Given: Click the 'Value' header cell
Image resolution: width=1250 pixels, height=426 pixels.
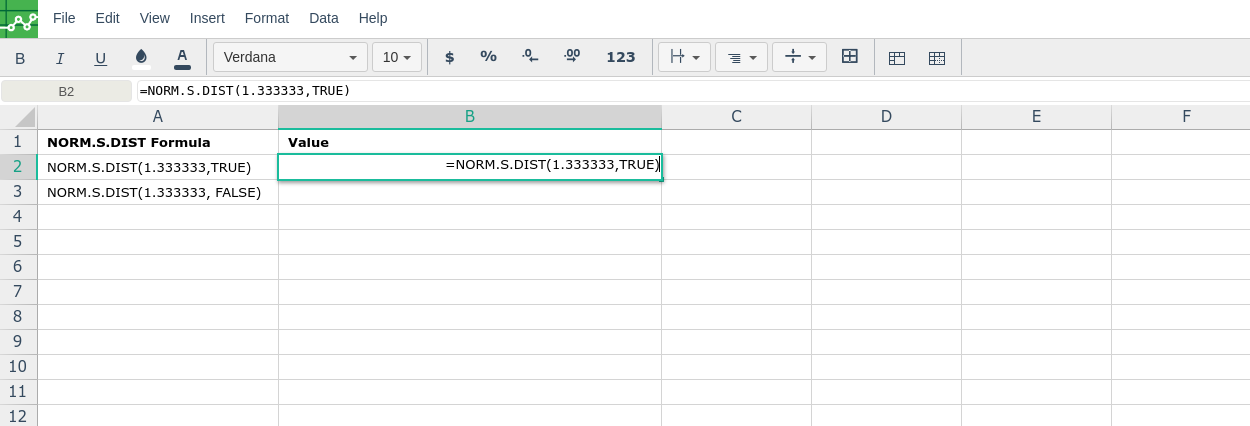Looking at the screenshot, I should tap(470, 142).
